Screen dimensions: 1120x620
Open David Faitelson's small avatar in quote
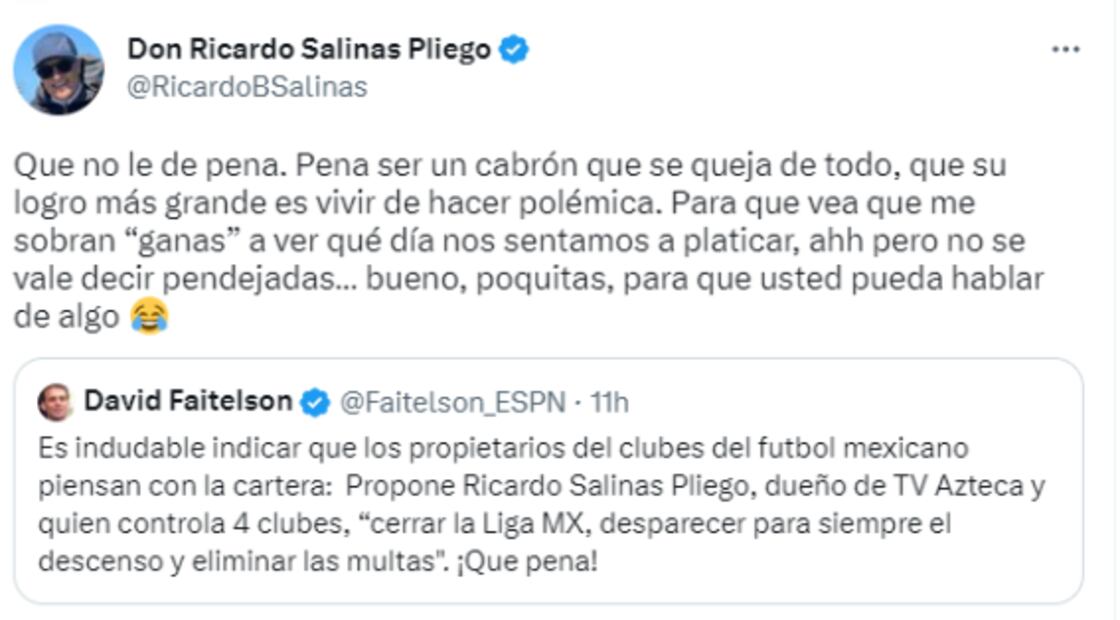(x=56, y=403)
